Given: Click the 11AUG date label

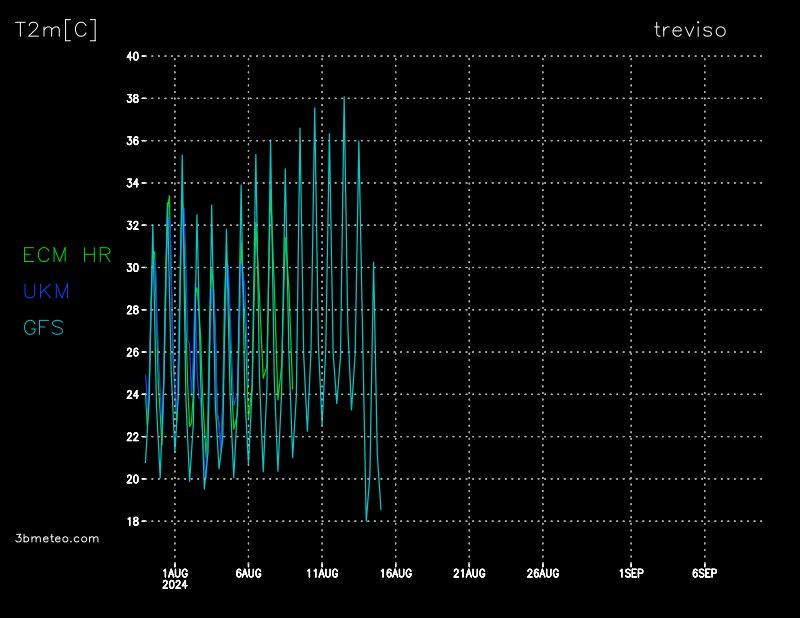Looking at the screenshot, I should [322, 573].
